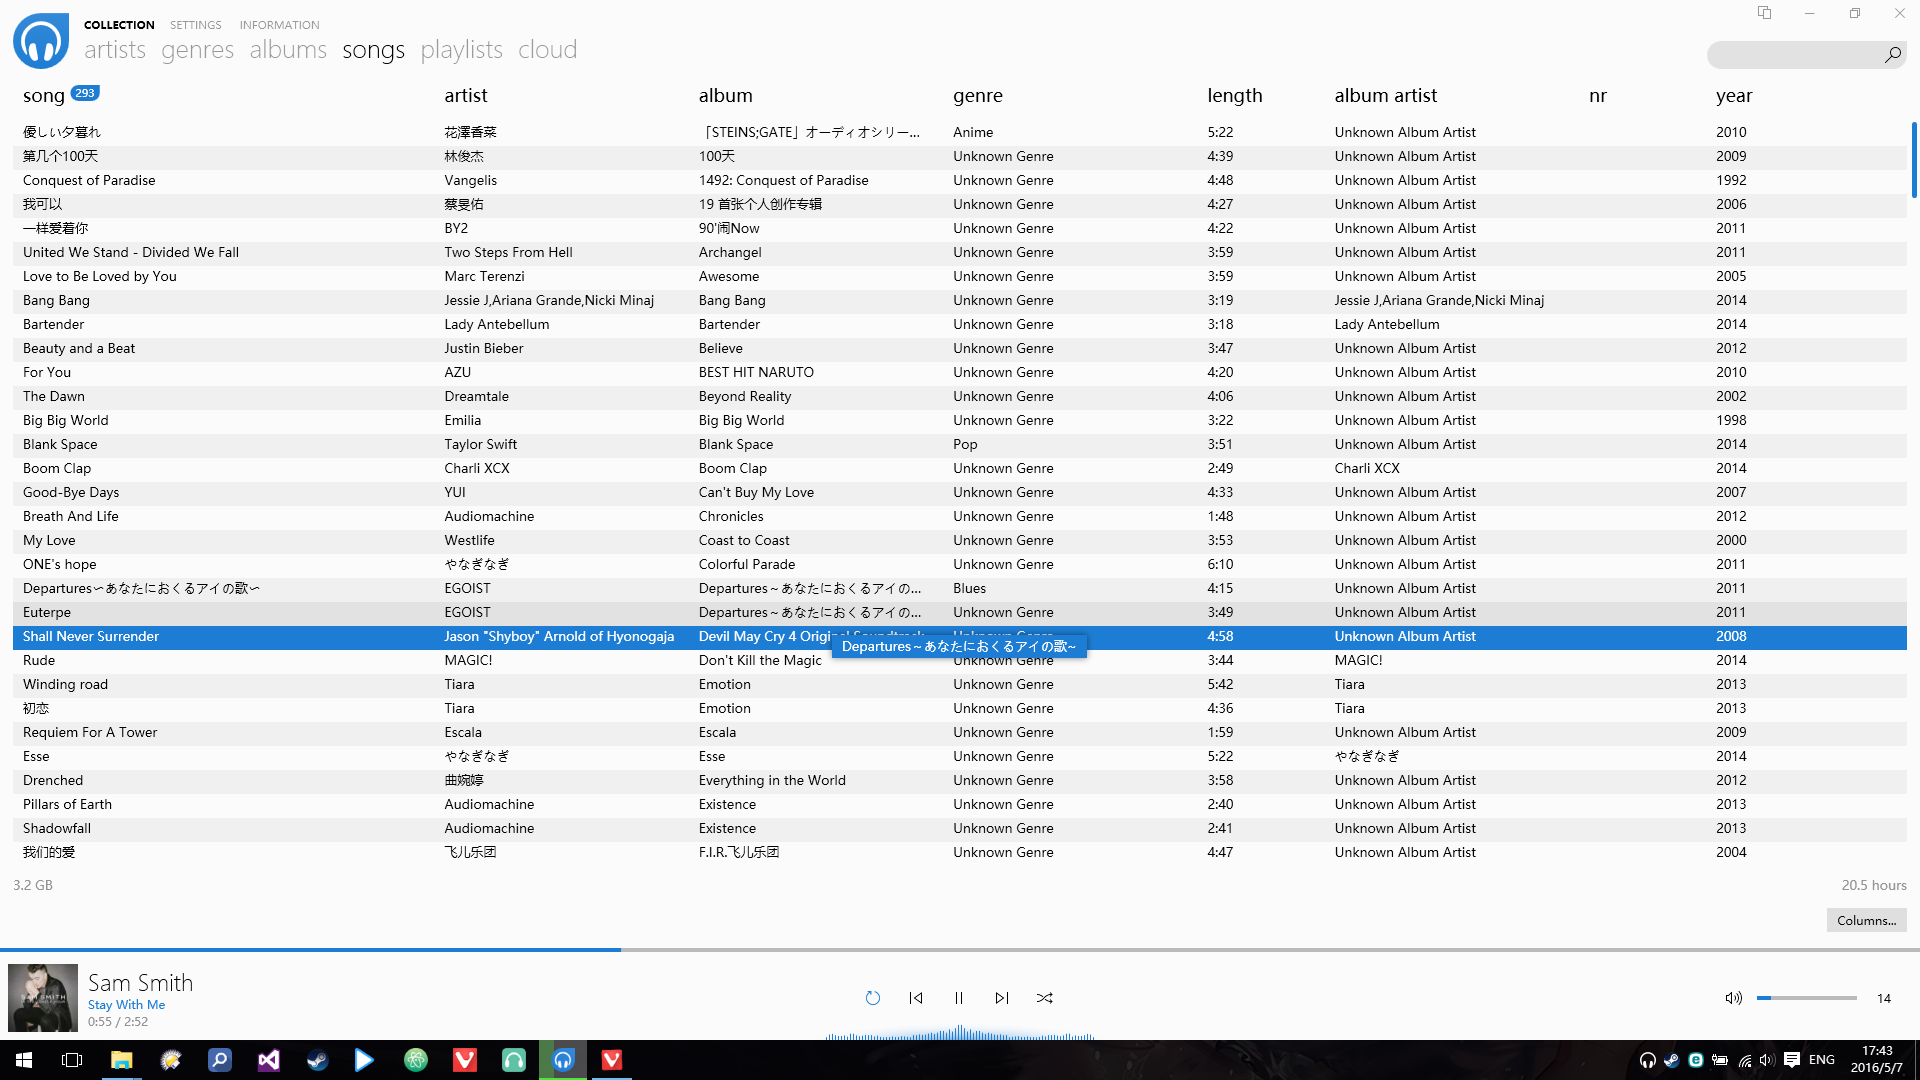Screen dimensions: 1920x1080
Task: Switch to the albums tab
Action: click(x=288, y=50)
